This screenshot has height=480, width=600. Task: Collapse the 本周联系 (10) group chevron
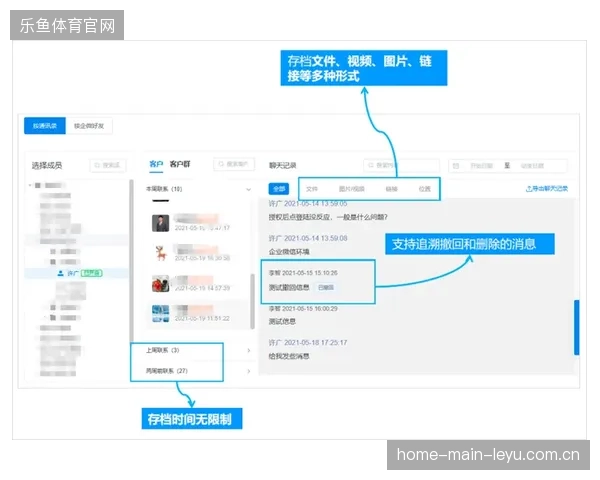tap(248, 189)
